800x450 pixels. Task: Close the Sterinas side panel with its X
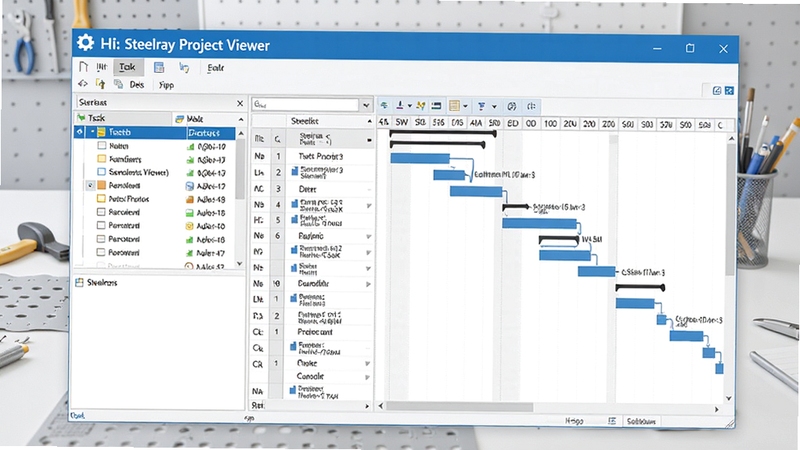pos(240,103)
